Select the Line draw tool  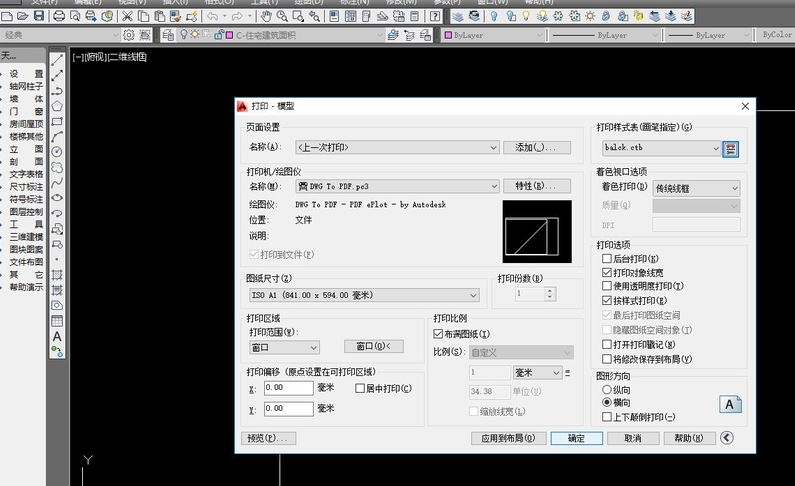pos(57,60)
